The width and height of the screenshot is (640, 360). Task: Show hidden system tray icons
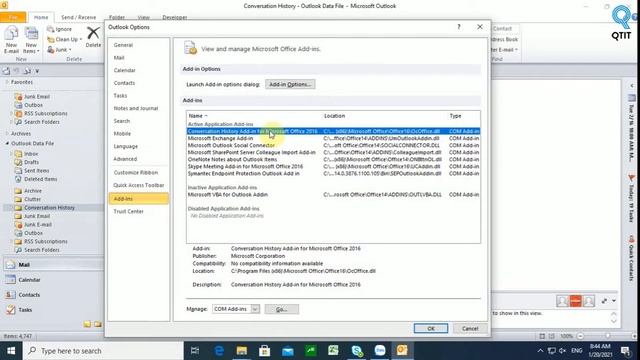click(540, 351)
